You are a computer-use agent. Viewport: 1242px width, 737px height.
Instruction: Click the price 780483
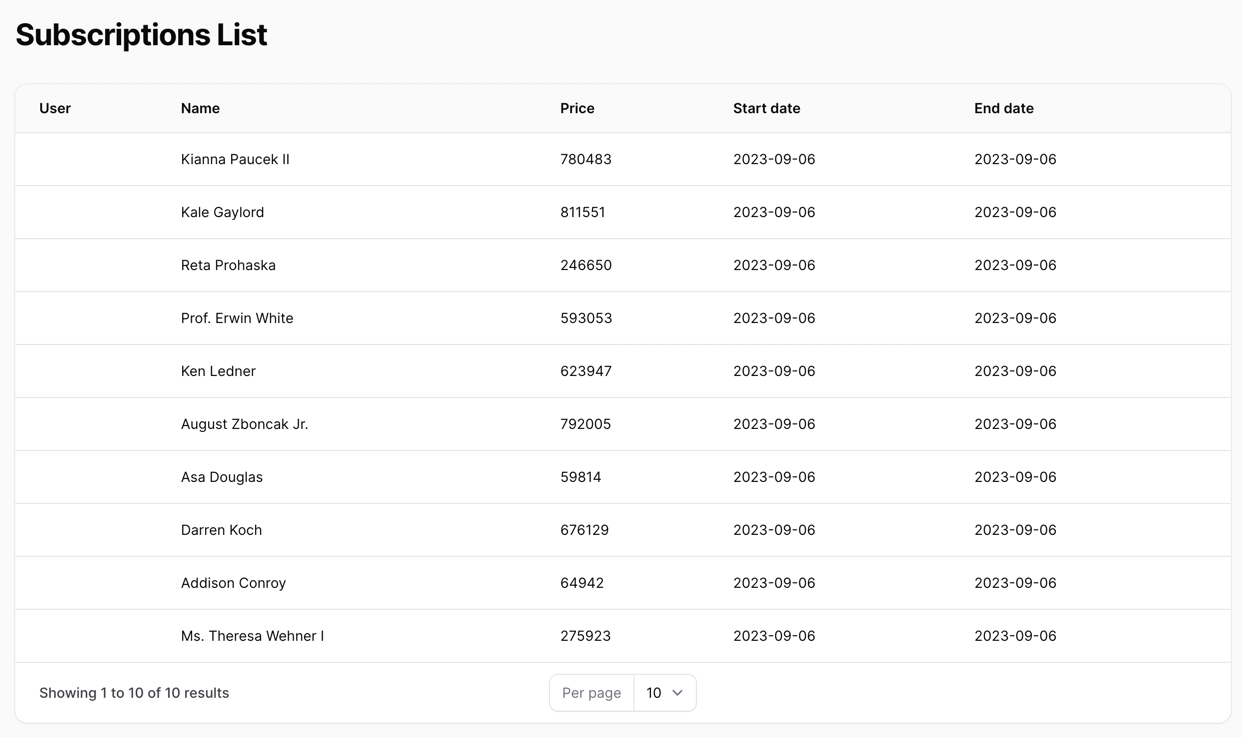[x=586, y=159]
